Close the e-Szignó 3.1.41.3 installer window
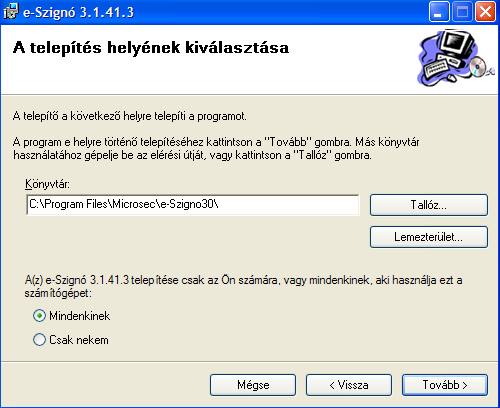The width and height of the screenshot is (500, 408). (x=485, y=12)
